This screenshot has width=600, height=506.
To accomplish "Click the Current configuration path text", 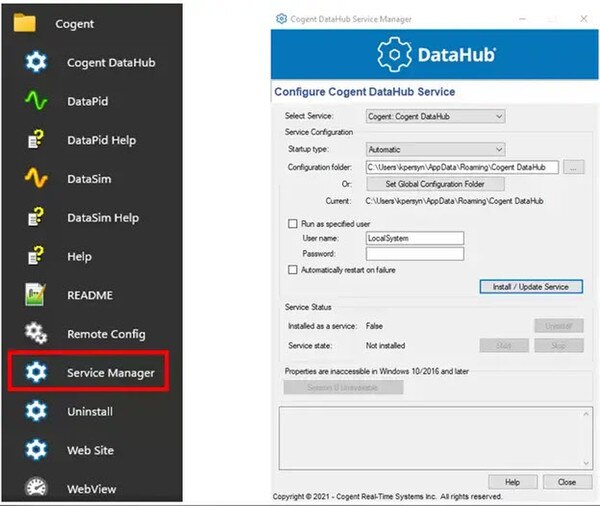I will pyautogui.click(x=455, y=201).
